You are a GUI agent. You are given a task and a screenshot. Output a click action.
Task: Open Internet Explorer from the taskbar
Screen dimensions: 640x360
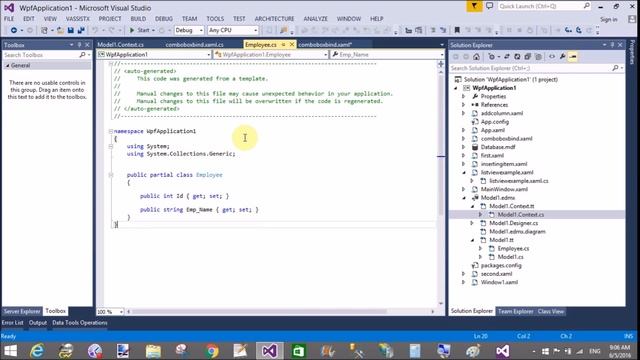[x=37, y=351]
